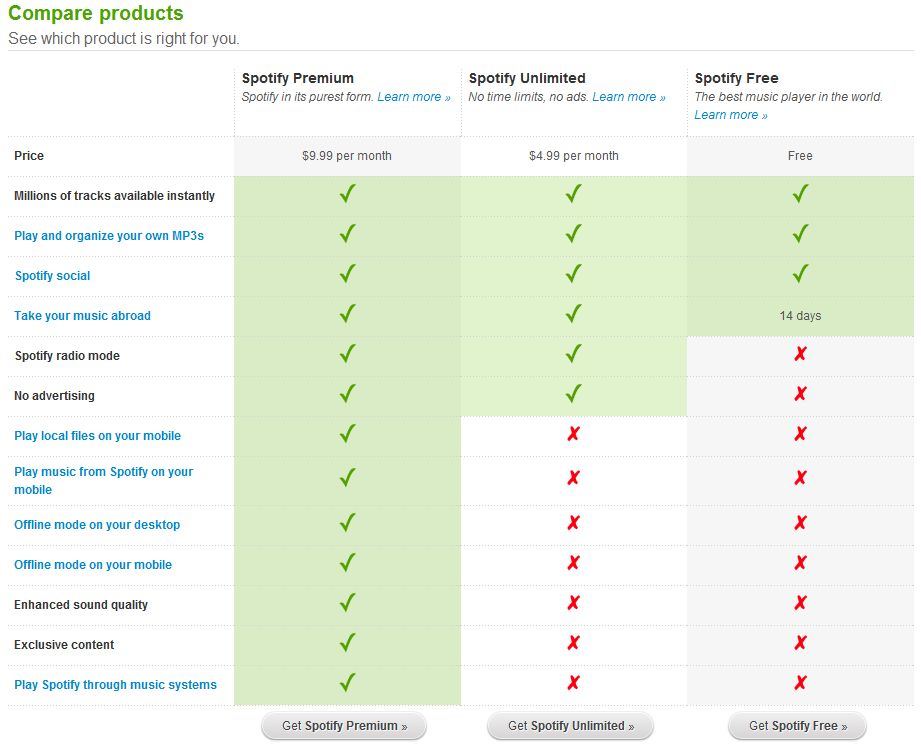The image size is (921, 746).
Task: Click Free red X for Play local files on mobile
Action: click(800, 434)
